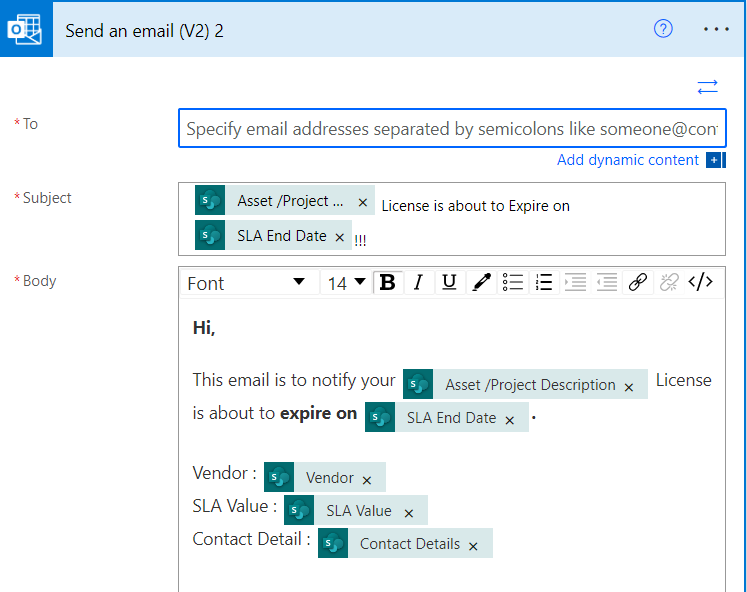Screen dimensions: 747x592
Task: Click the swap input mode arrows icon
Action: coord(708,87)
